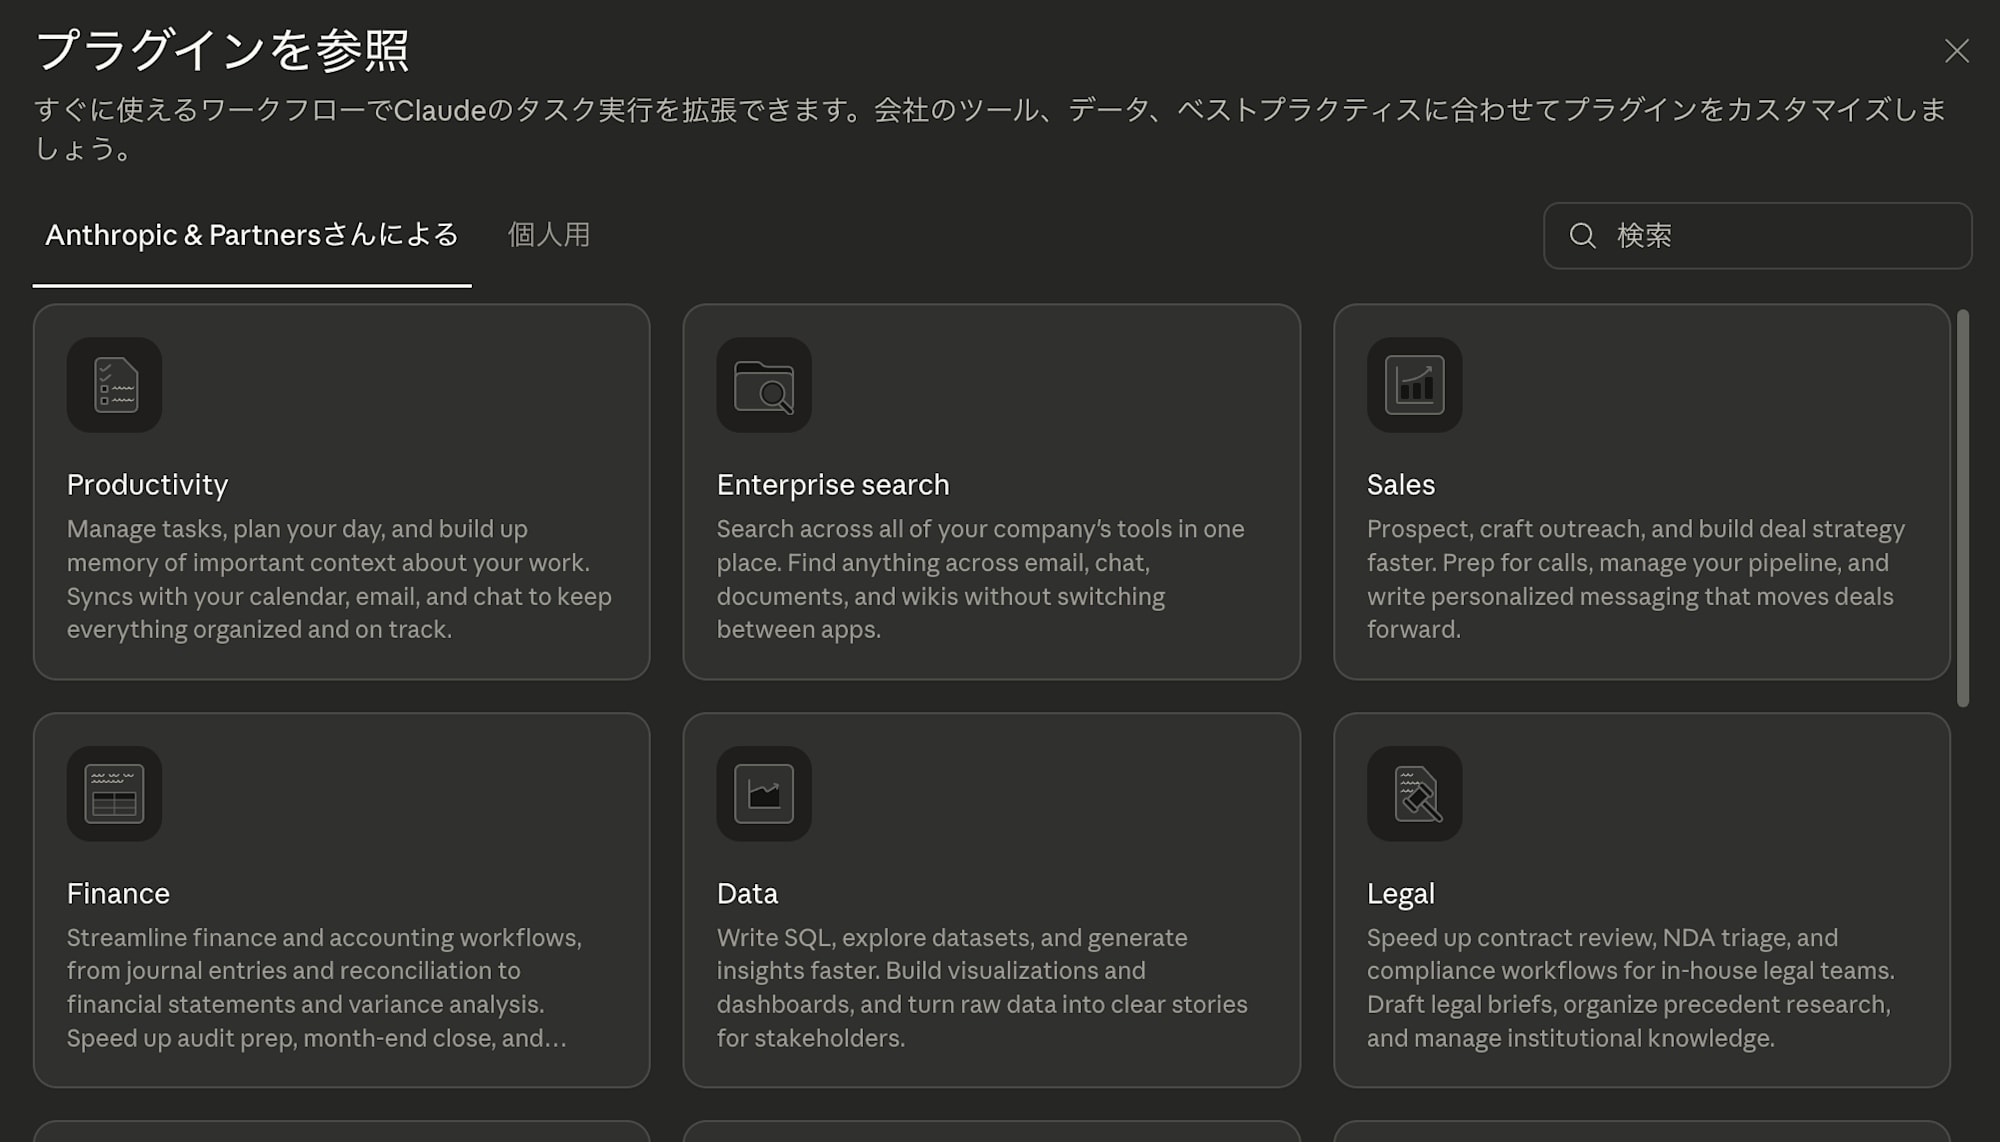
Task: Open the Sales plugin card
Action: click(1640, 490)
